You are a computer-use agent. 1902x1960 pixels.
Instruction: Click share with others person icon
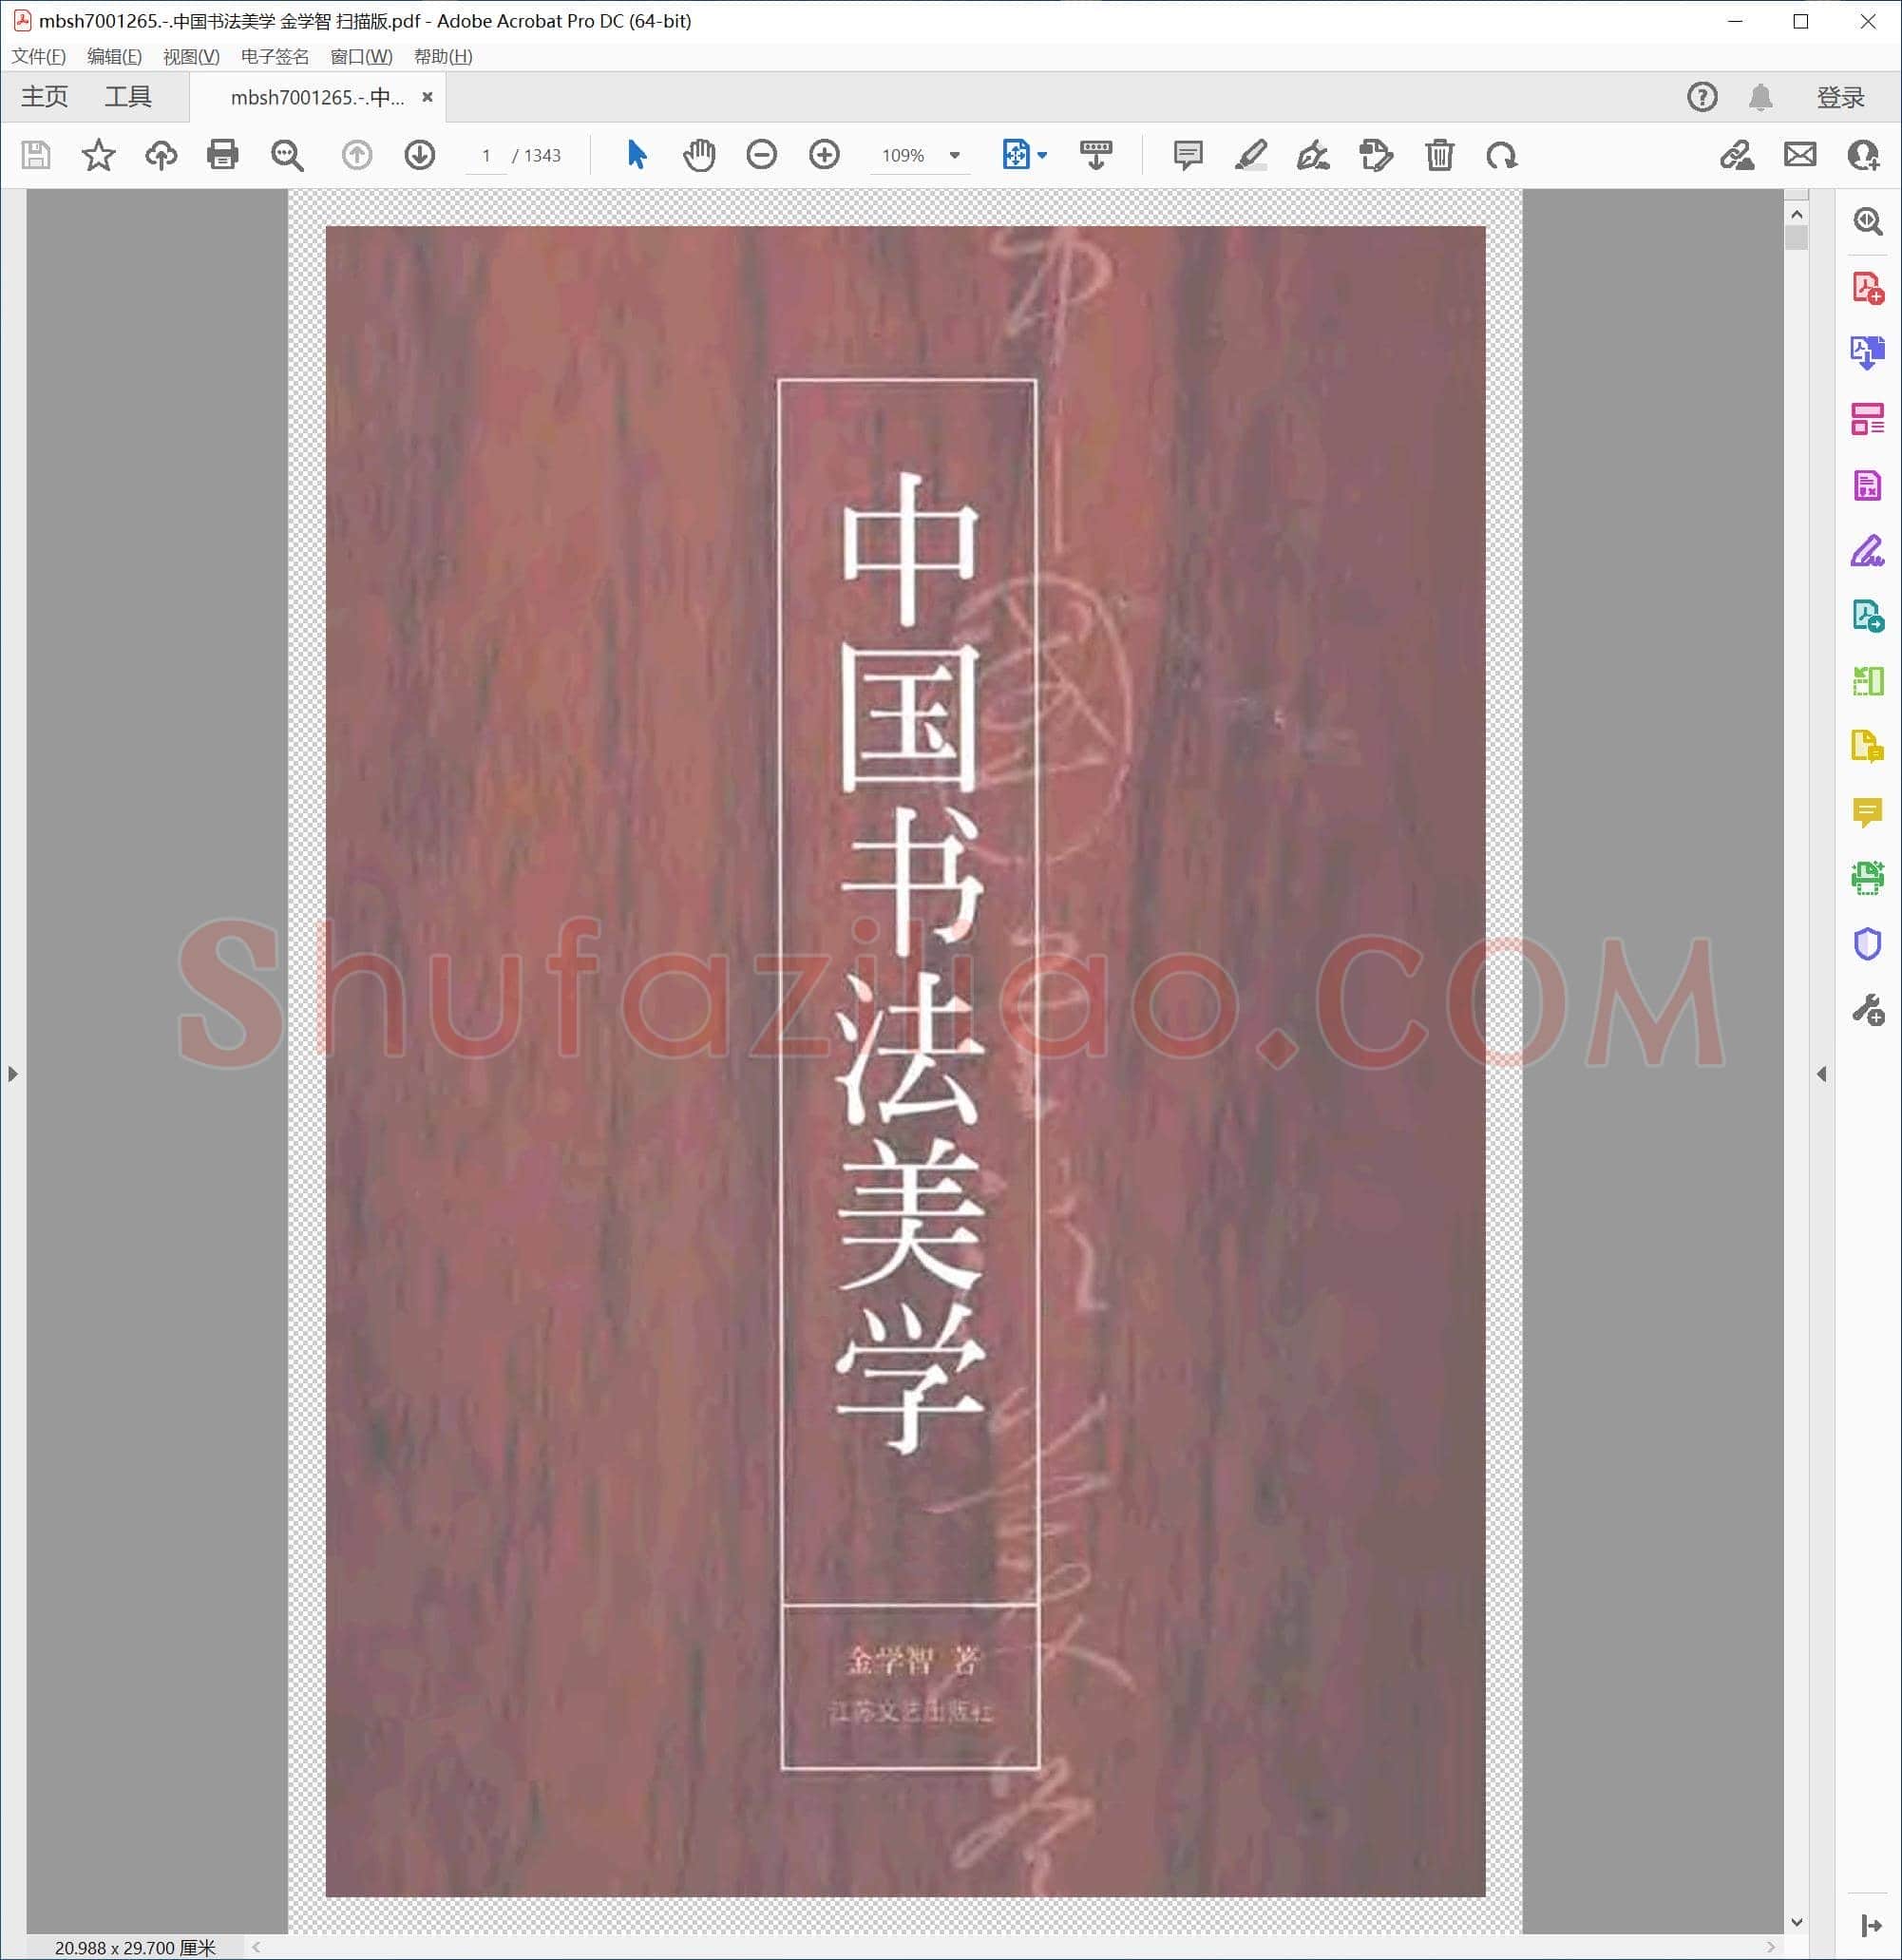tap(1863, 155)
